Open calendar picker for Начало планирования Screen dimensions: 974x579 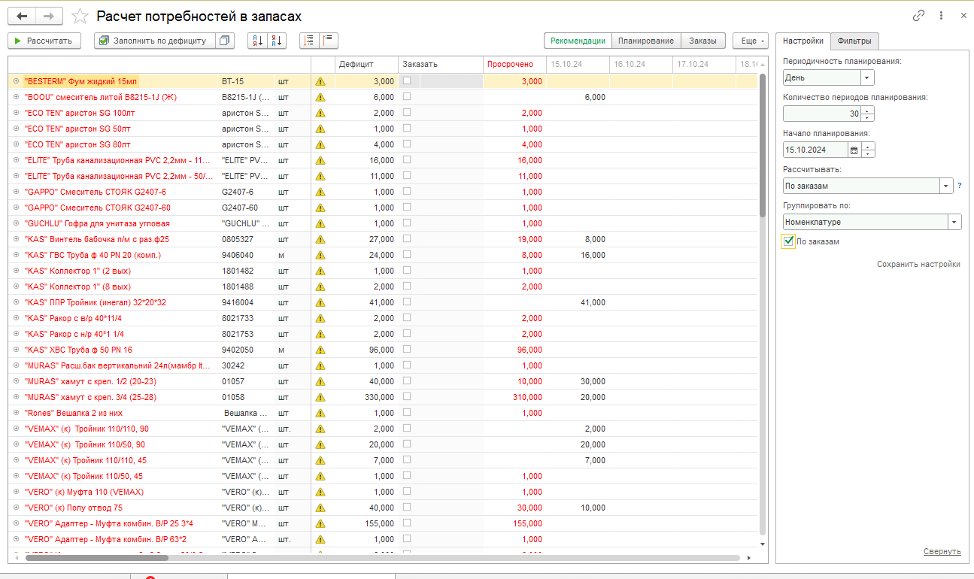click(x=854, y=150)
